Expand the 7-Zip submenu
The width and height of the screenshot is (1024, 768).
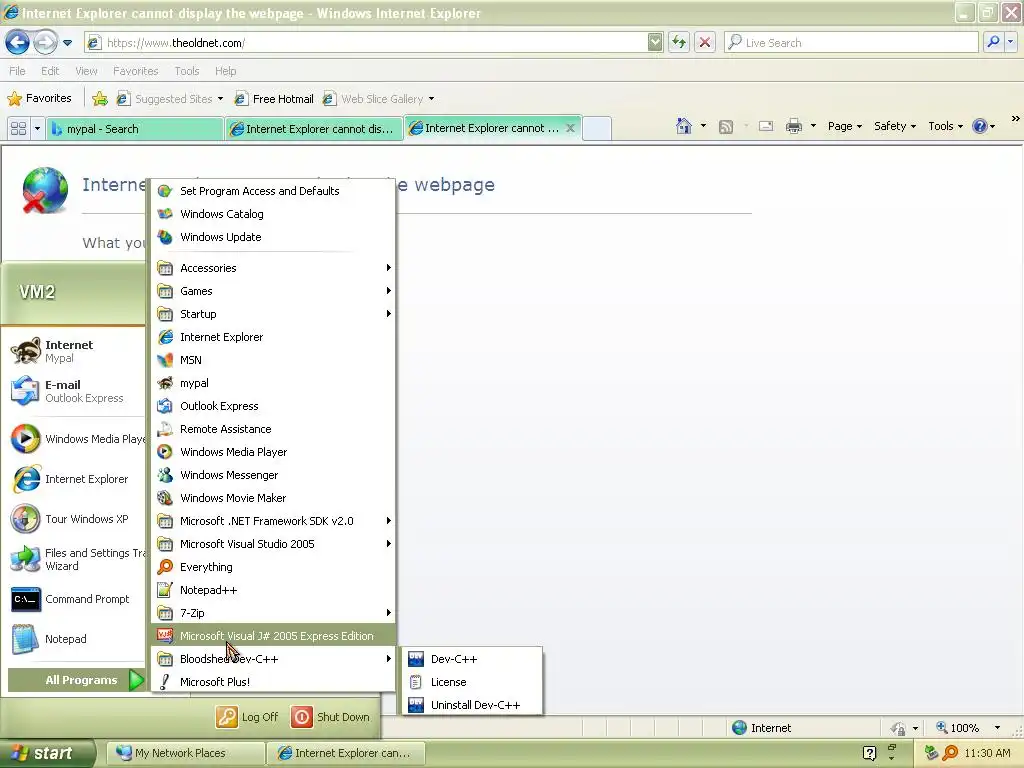[274, 613]
